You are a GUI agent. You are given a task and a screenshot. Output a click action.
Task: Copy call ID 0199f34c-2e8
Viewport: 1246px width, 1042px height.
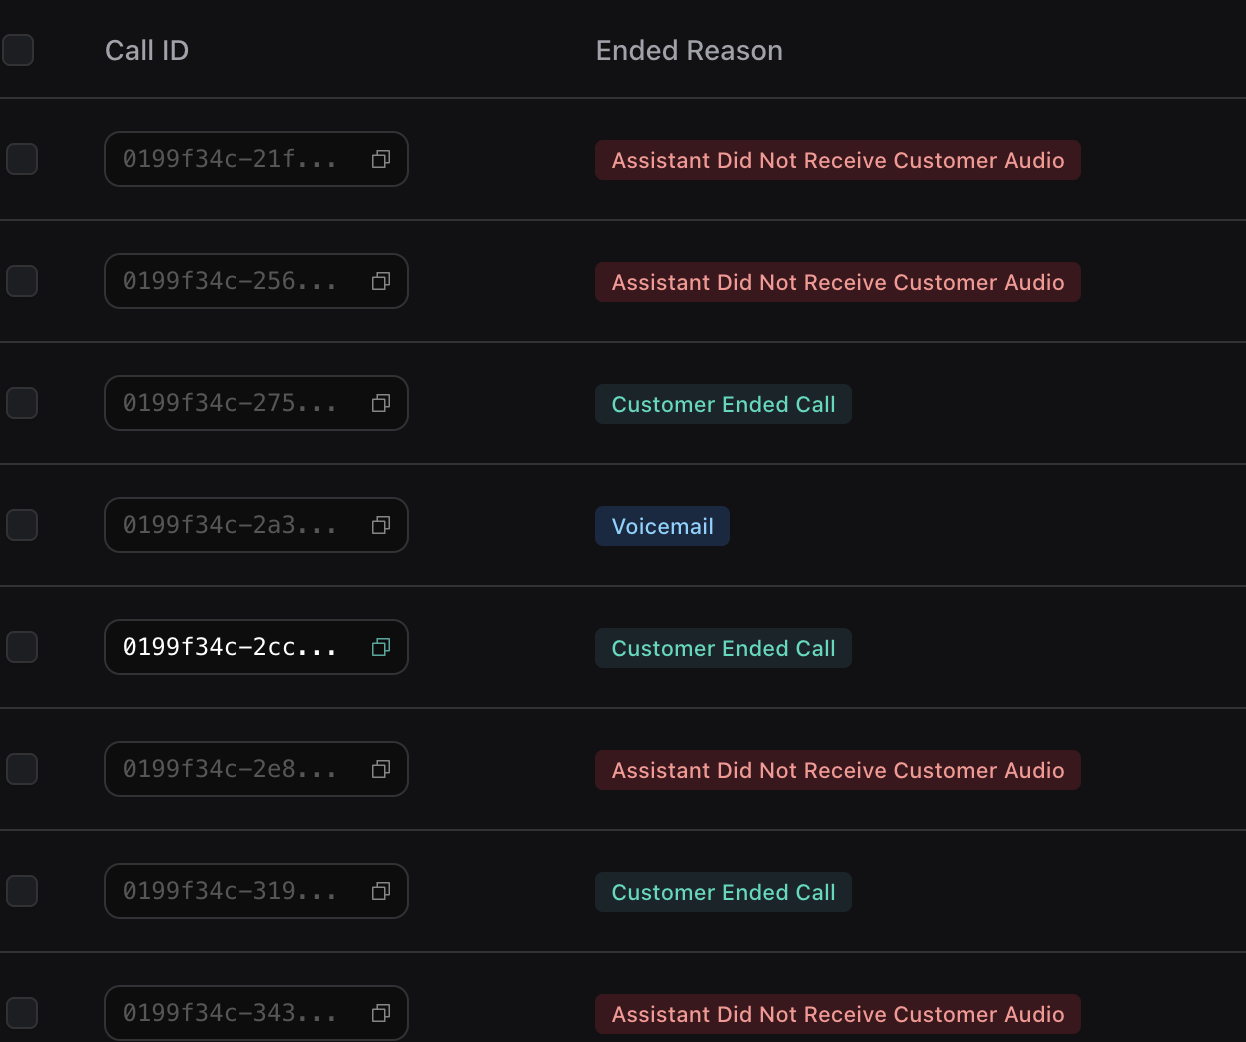[381, 770]
